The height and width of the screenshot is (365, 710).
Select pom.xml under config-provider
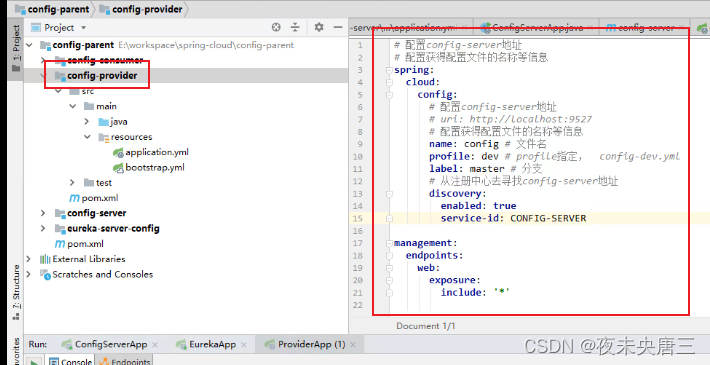click(x=93, y=198)
